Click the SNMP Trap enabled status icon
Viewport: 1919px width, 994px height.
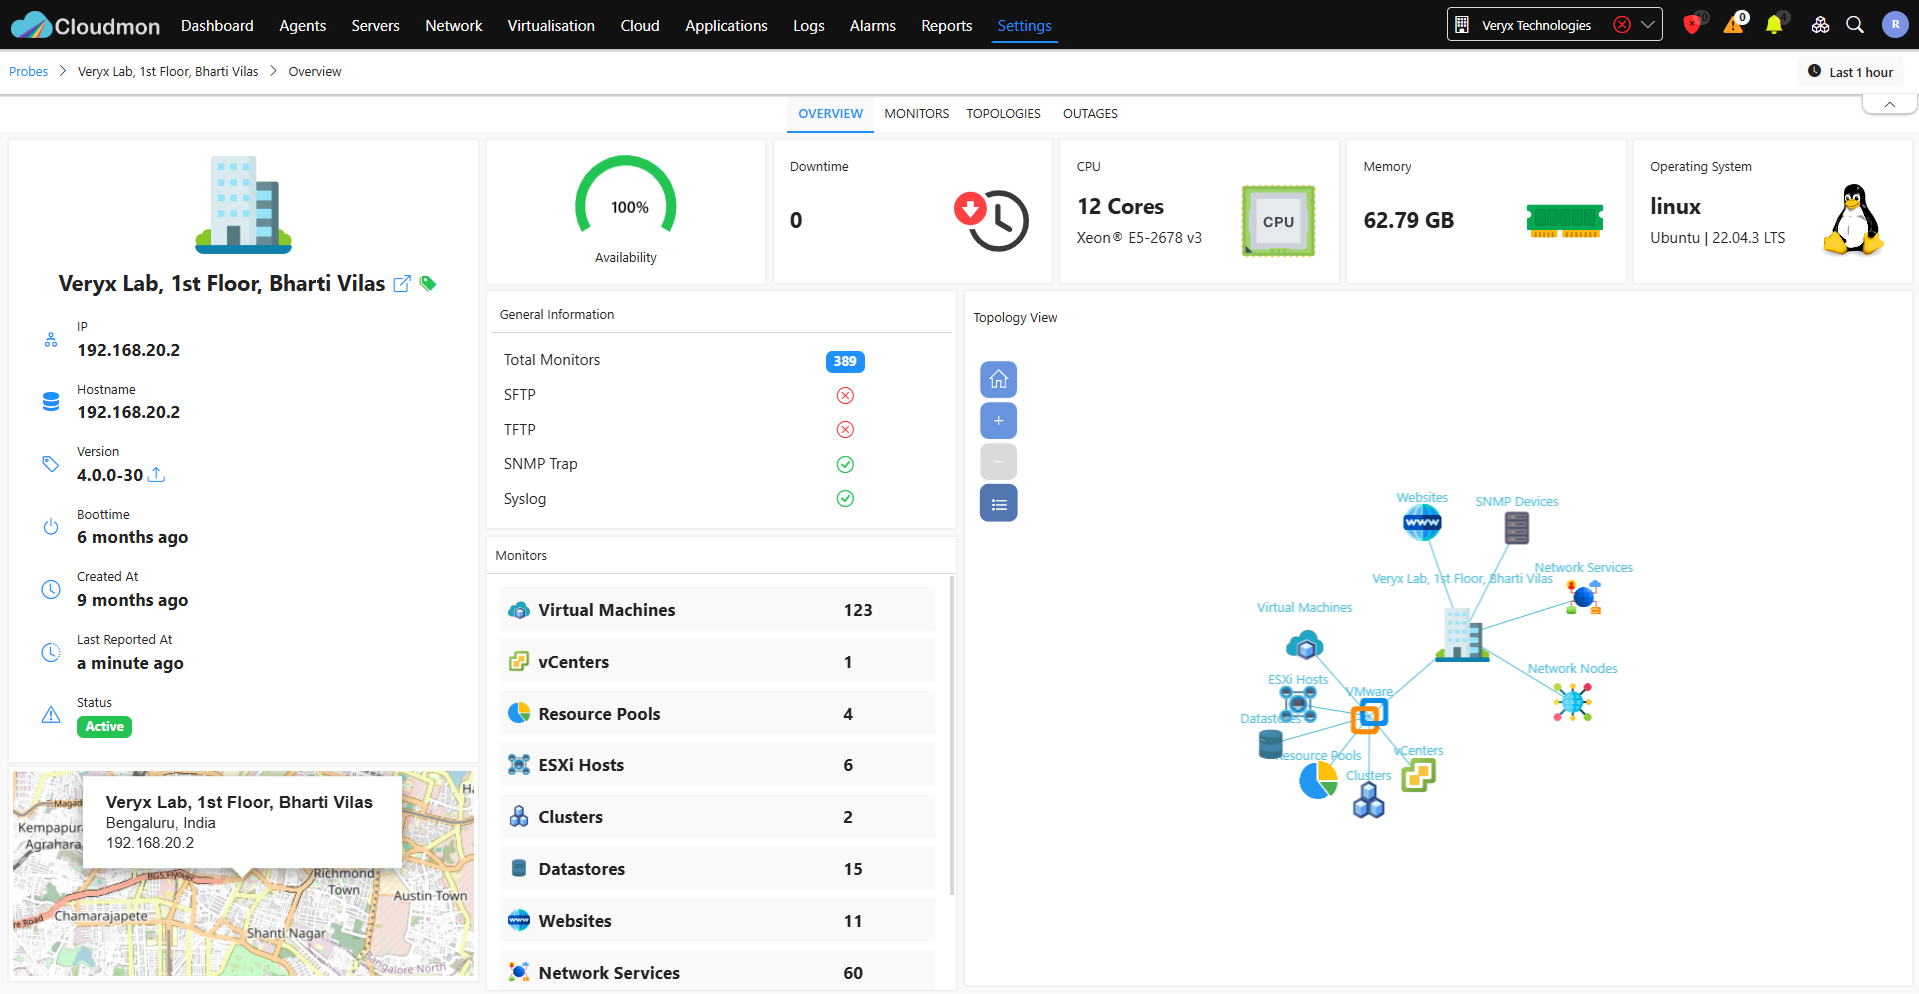[x=845, y=464]
